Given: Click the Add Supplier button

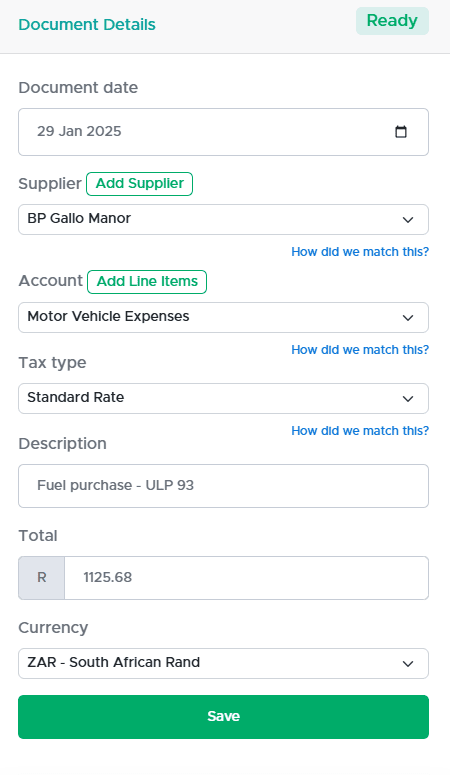Looking at the screenshot, I should point(139,184).
